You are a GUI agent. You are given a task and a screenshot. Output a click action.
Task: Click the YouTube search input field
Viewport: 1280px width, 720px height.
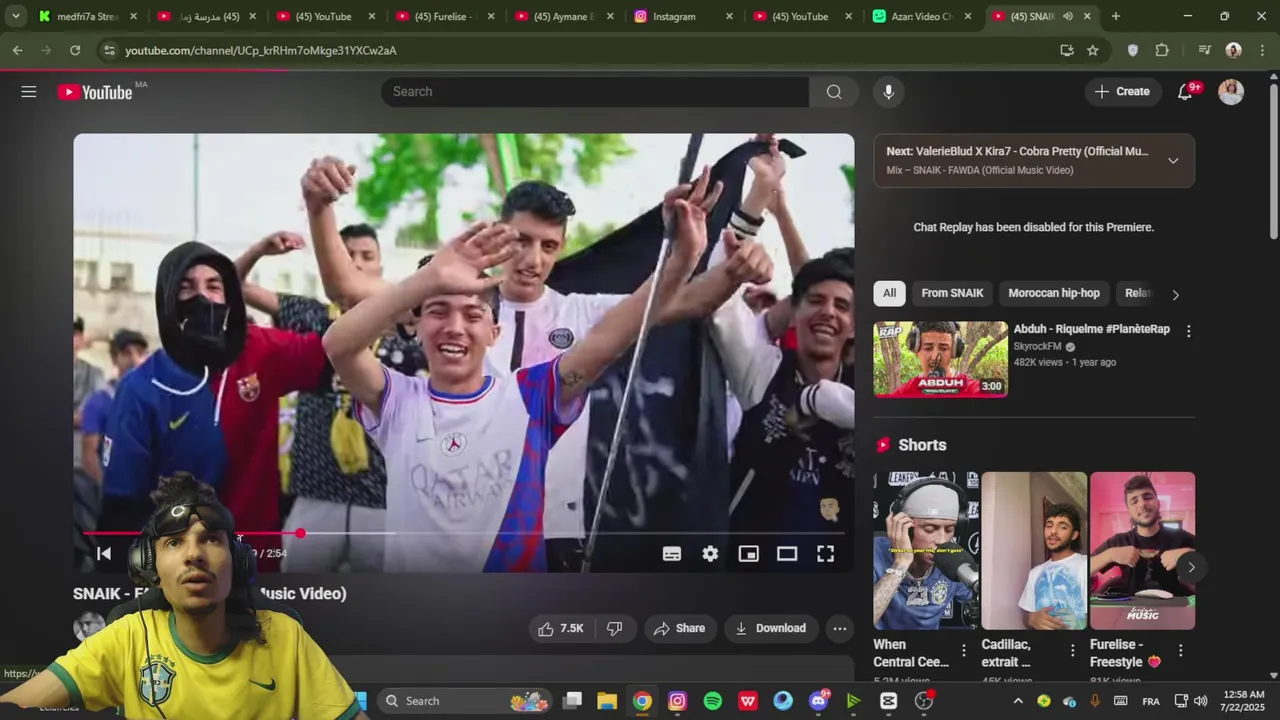[x=595, y=92]
